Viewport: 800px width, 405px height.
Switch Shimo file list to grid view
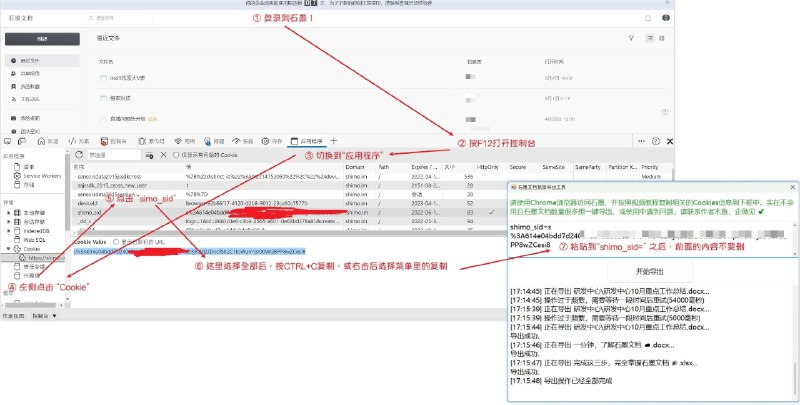pos(662,38)
